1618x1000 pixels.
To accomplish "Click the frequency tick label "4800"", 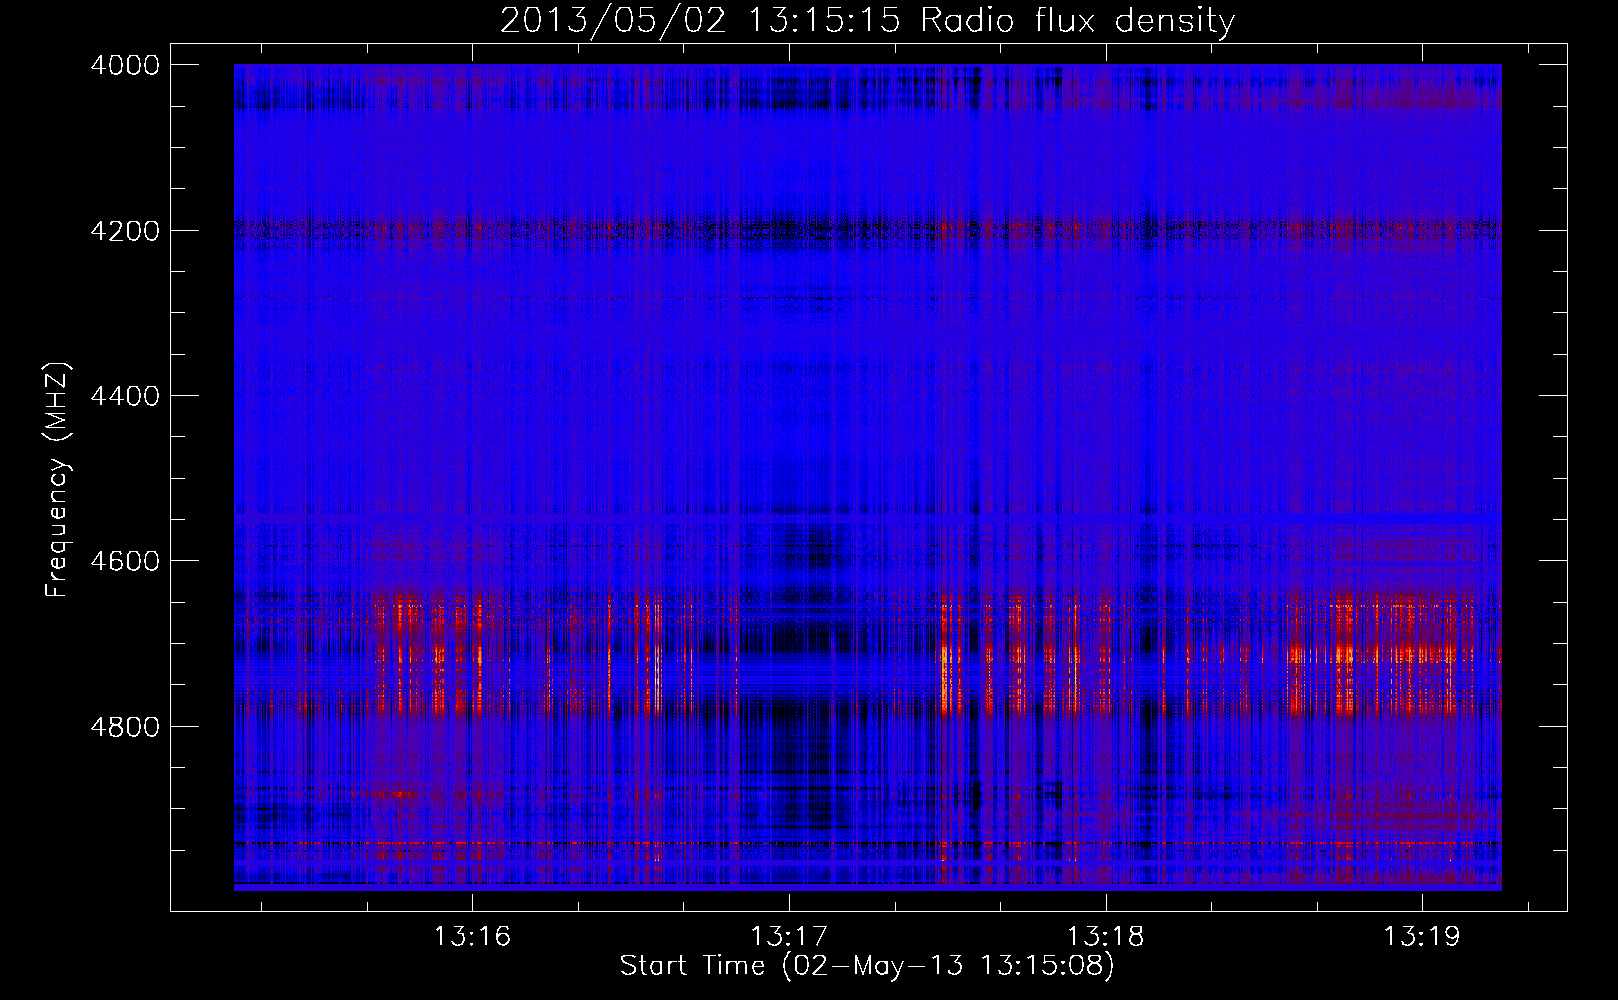I will [124, 726].
